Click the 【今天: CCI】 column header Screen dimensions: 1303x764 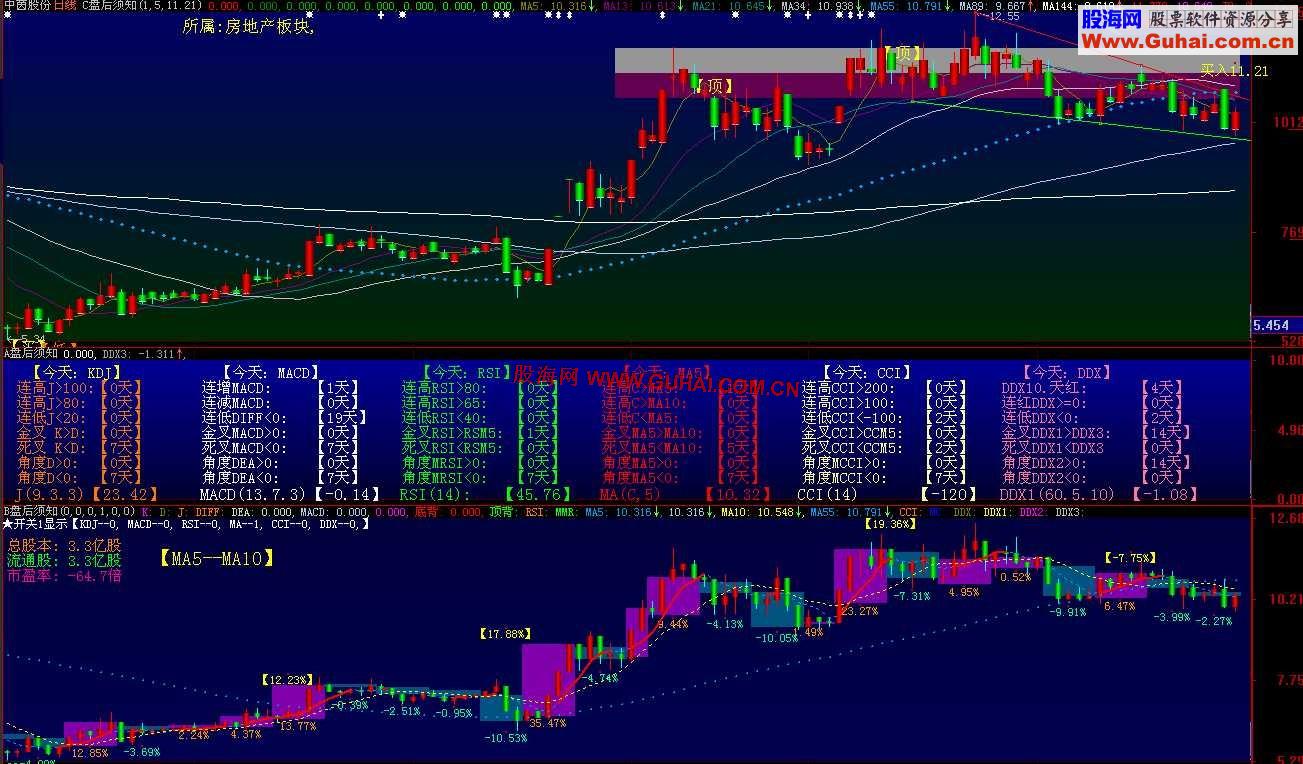[866, 372]
